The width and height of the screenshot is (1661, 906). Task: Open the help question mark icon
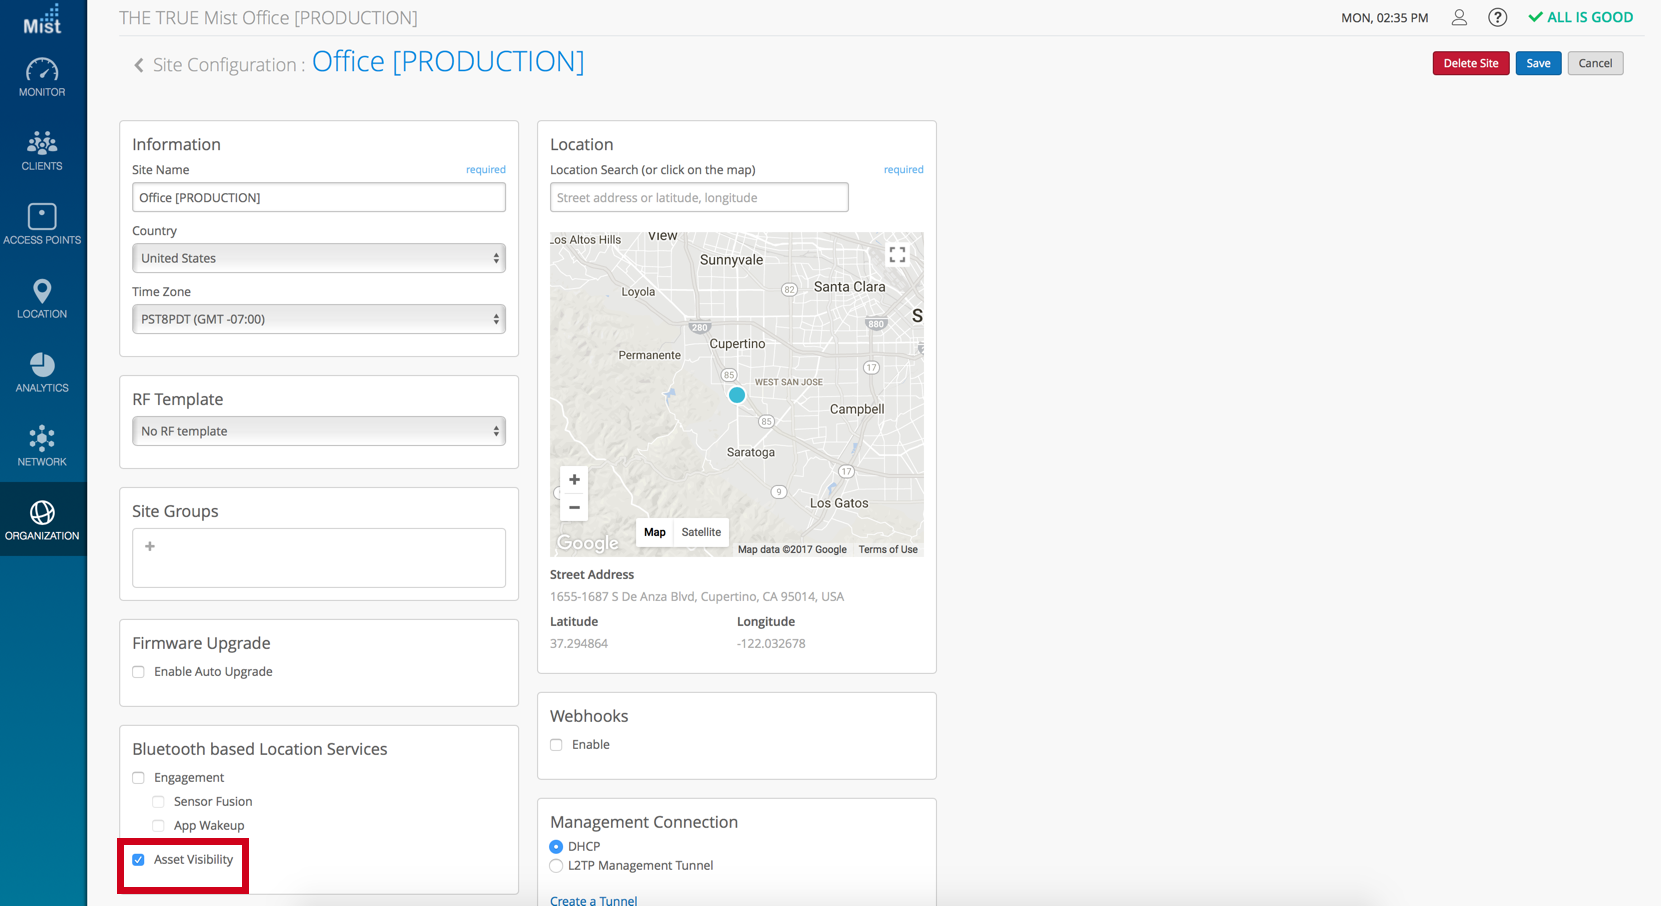tap(1497, 17)
